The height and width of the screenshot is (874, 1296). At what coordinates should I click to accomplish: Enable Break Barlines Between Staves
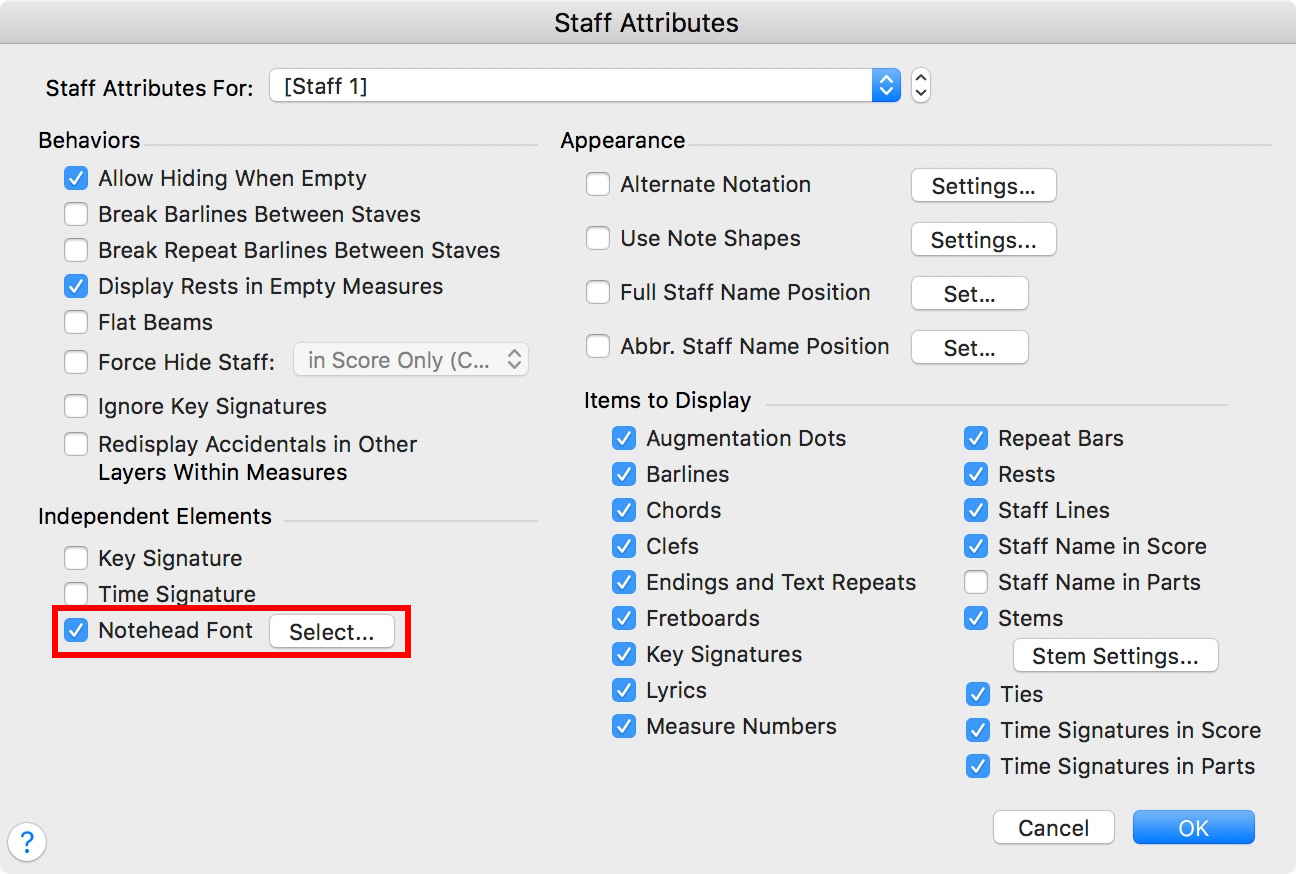click(x=76, y=214)
